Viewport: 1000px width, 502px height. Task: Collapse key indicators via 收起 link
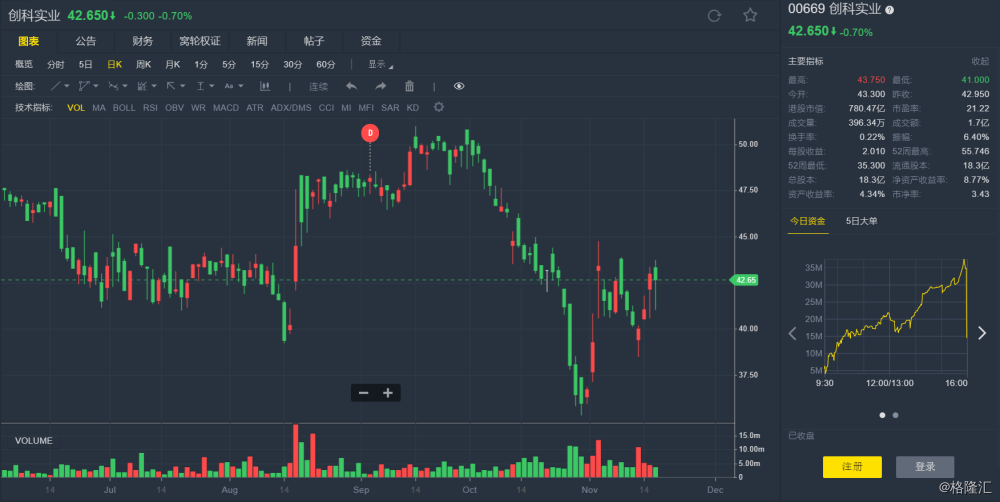click(x=980, y=61)
